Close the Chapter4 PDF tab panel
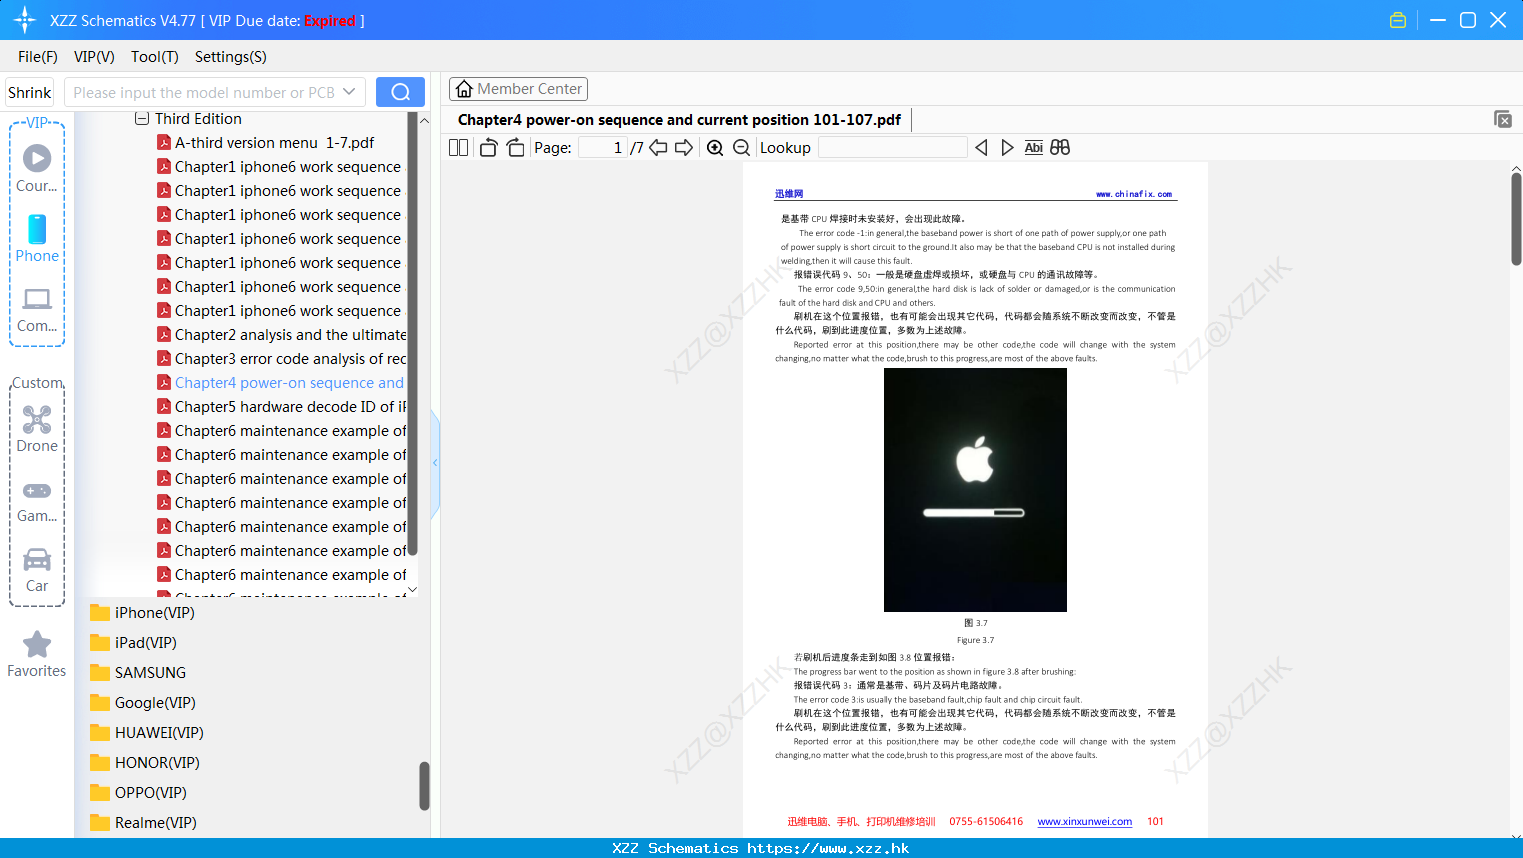This screenshot has width=1523, height=858. click(1503, 119)
